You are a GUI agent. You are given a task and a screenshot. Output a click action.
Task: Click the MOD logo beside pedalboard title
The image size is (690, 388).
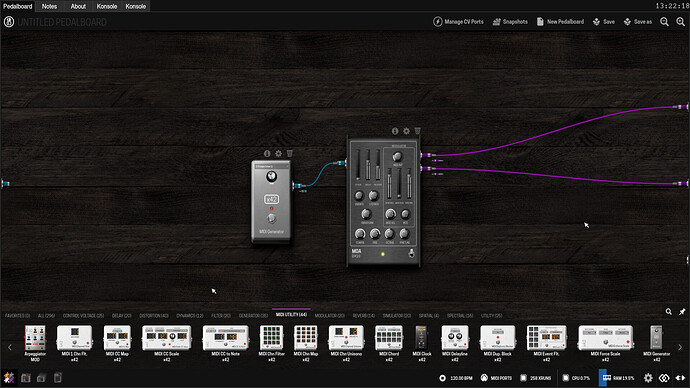pyautogui.click(x=9, y=22)
